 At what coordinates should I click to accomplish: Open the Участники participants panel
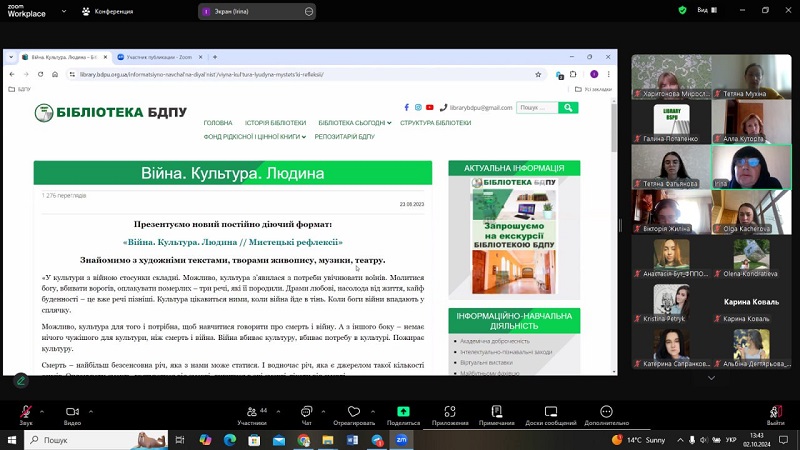pos(252,415)
